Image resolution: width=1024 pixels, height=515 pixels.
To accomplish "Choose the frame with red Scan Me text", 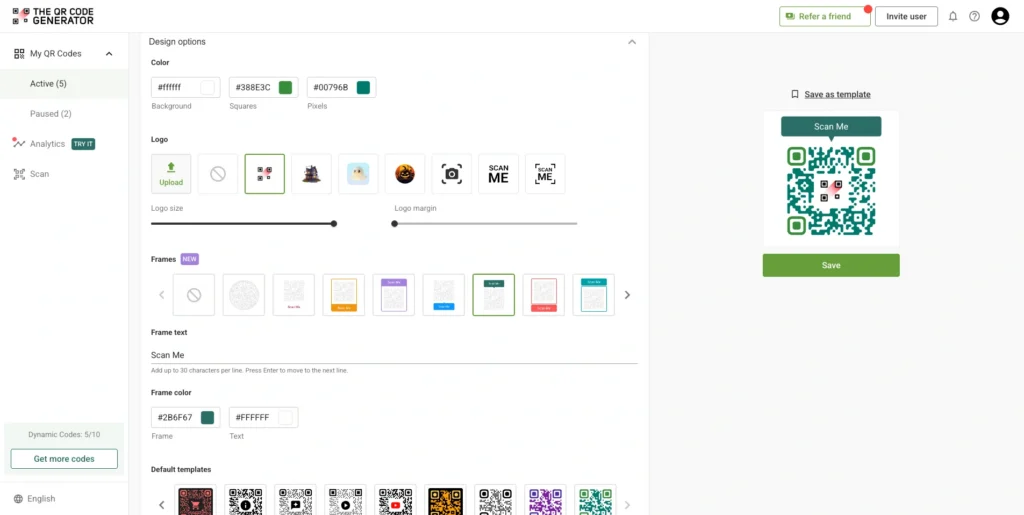I will [x=294, y=295].
